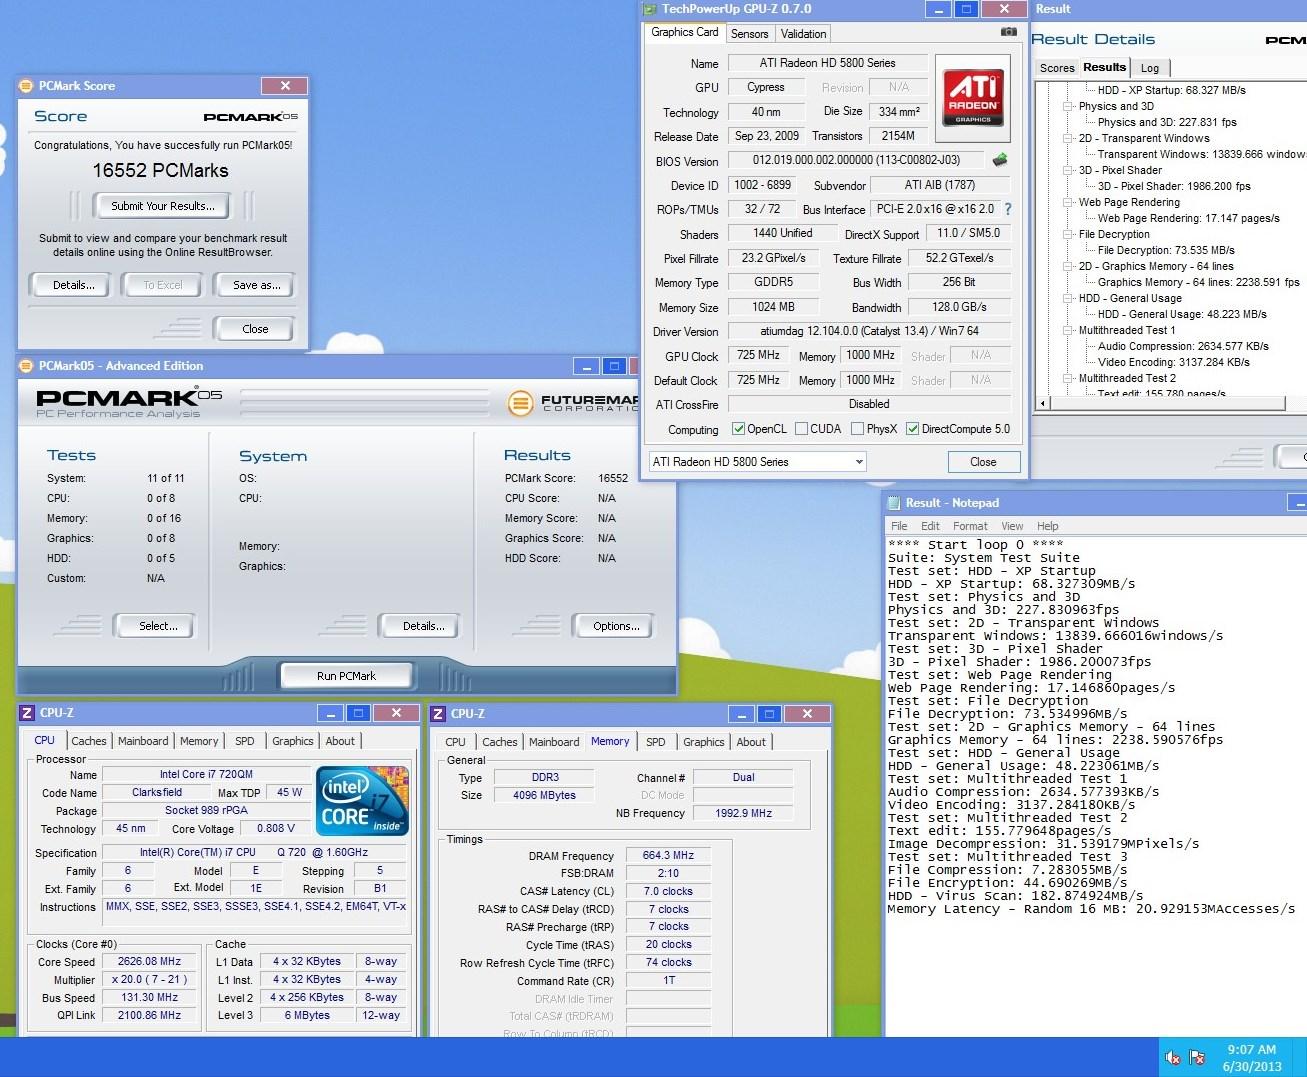Click Core Speed value 2626.08 MHz
The height and width of the screenshot is (1077, 1307).
tap(149, 961)
